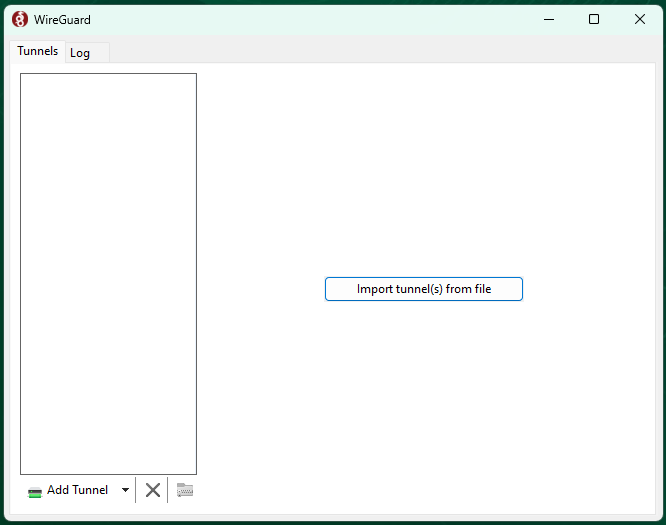Click the export tunnels to zip icon

(x=185, y=490)
